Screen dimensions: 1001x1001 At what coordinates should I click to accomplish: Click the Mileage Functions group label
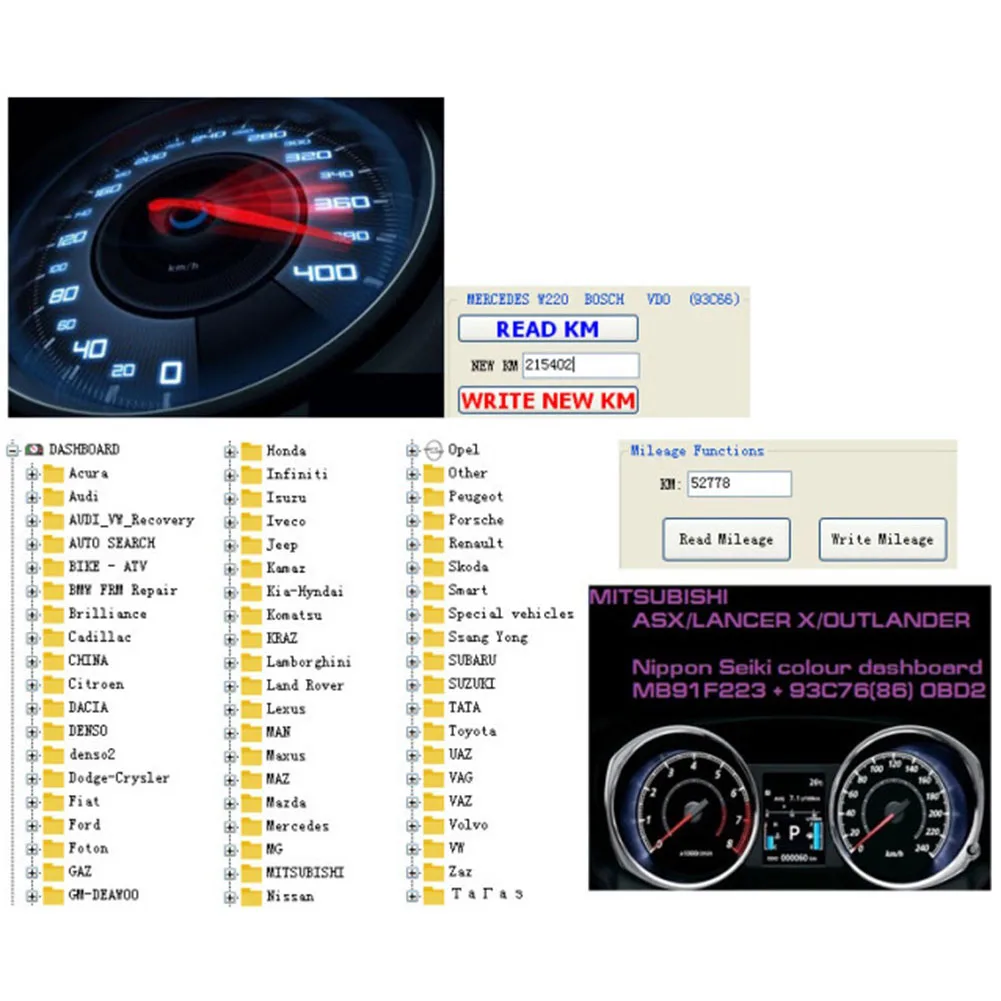(697, 451)
